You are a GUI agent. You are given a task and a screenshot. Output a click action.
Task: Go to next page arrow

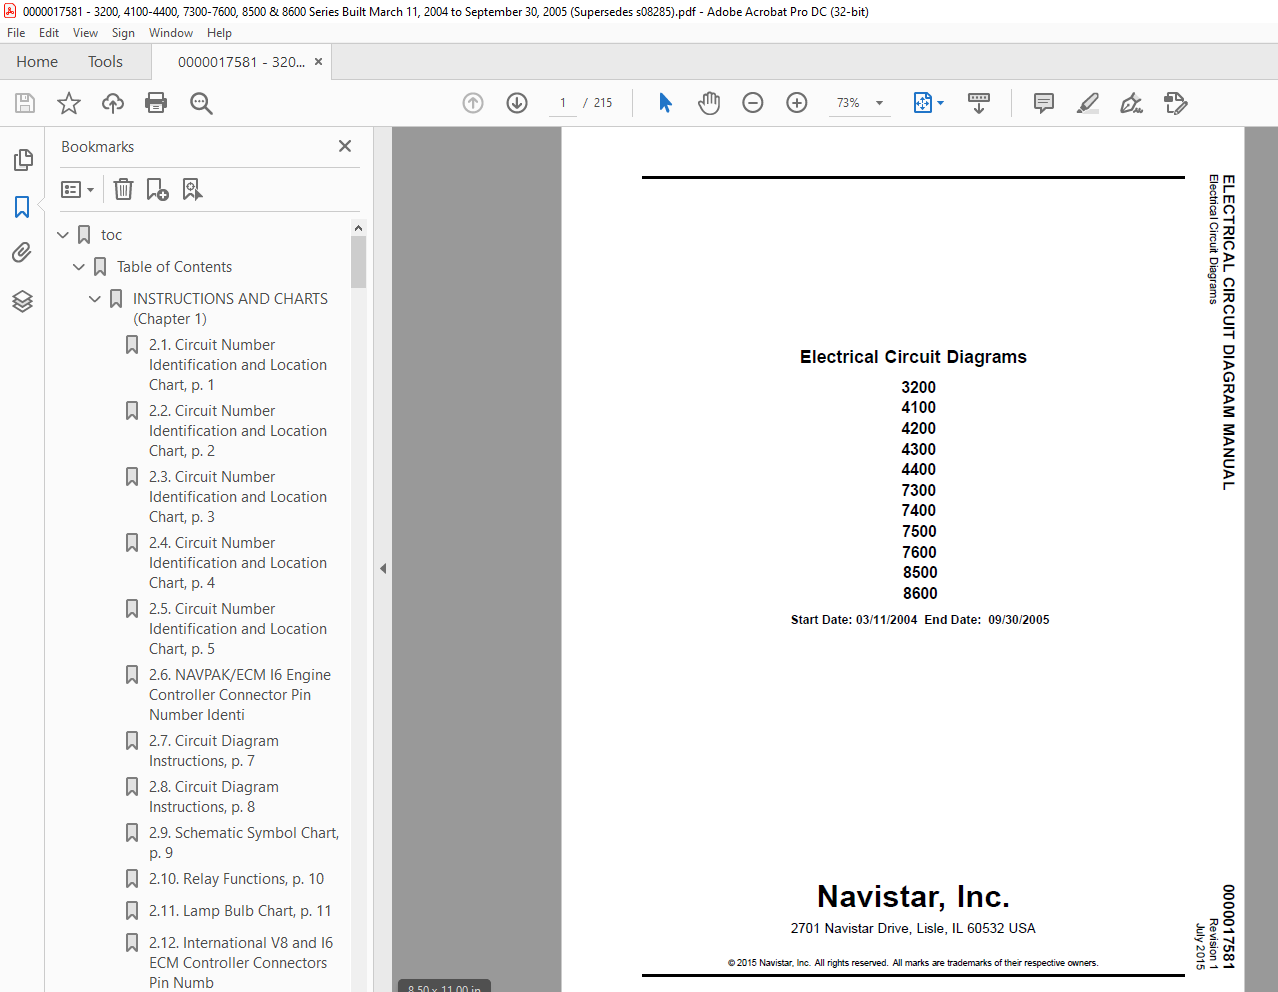click(517, 103)
